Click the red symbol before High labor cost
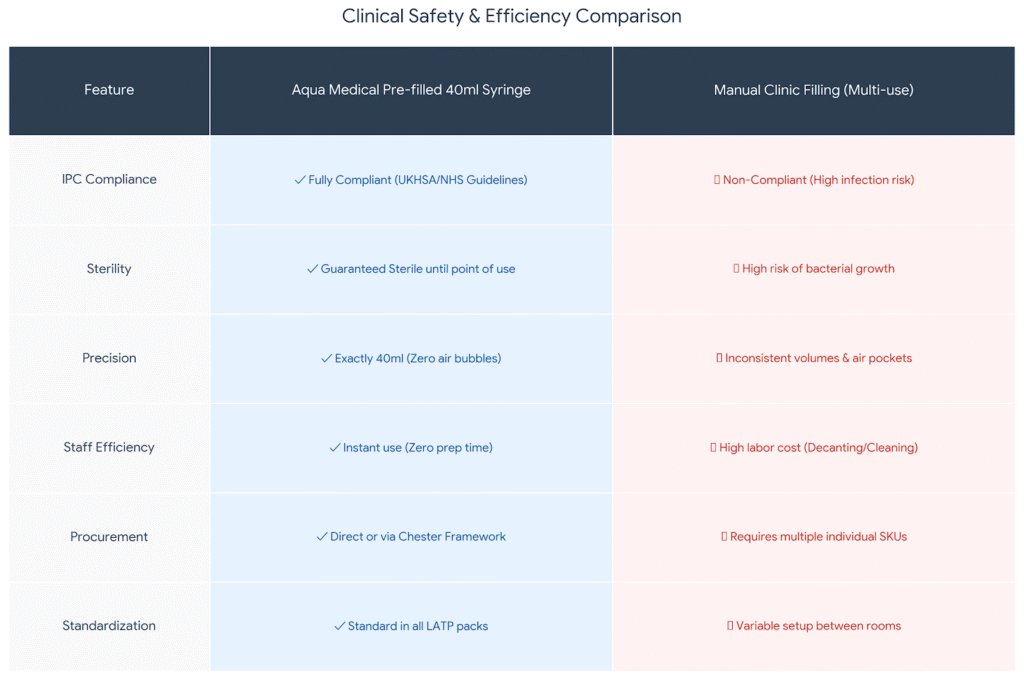1024x680 pixels. point(713,448)
